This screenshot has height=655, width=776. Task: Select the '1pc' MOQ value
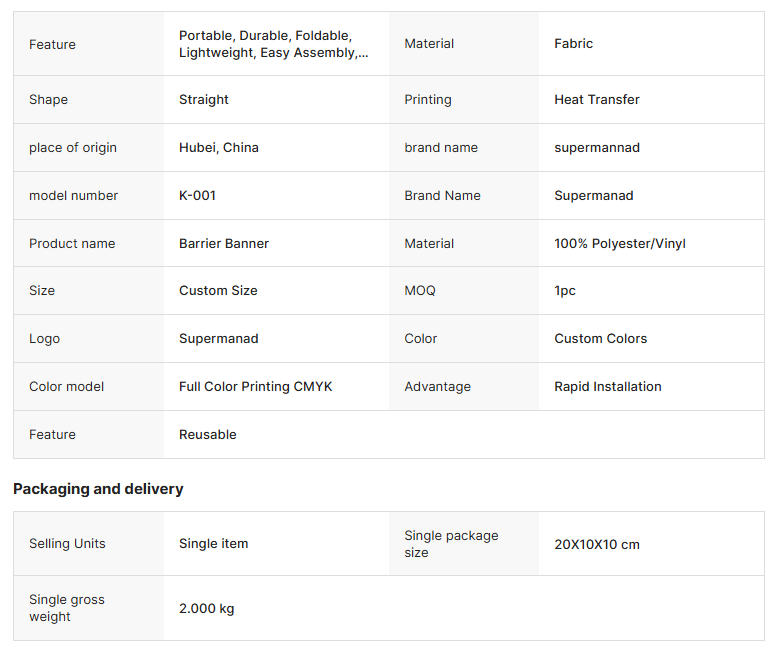coord(565,291)
